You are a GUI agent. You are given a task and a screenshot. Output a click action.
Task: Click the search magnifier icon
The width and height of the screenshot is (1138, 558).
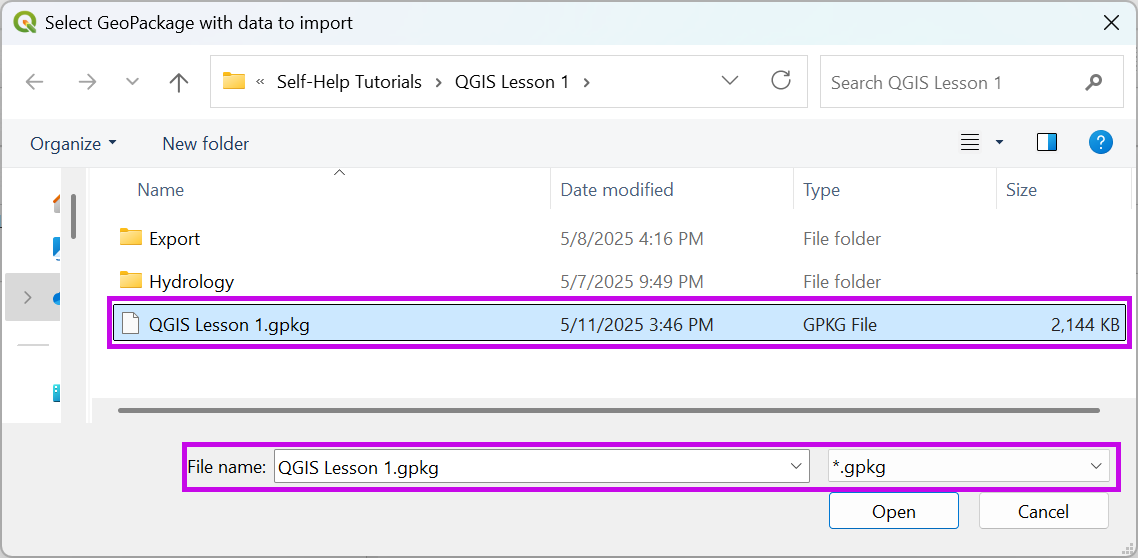1094,82
